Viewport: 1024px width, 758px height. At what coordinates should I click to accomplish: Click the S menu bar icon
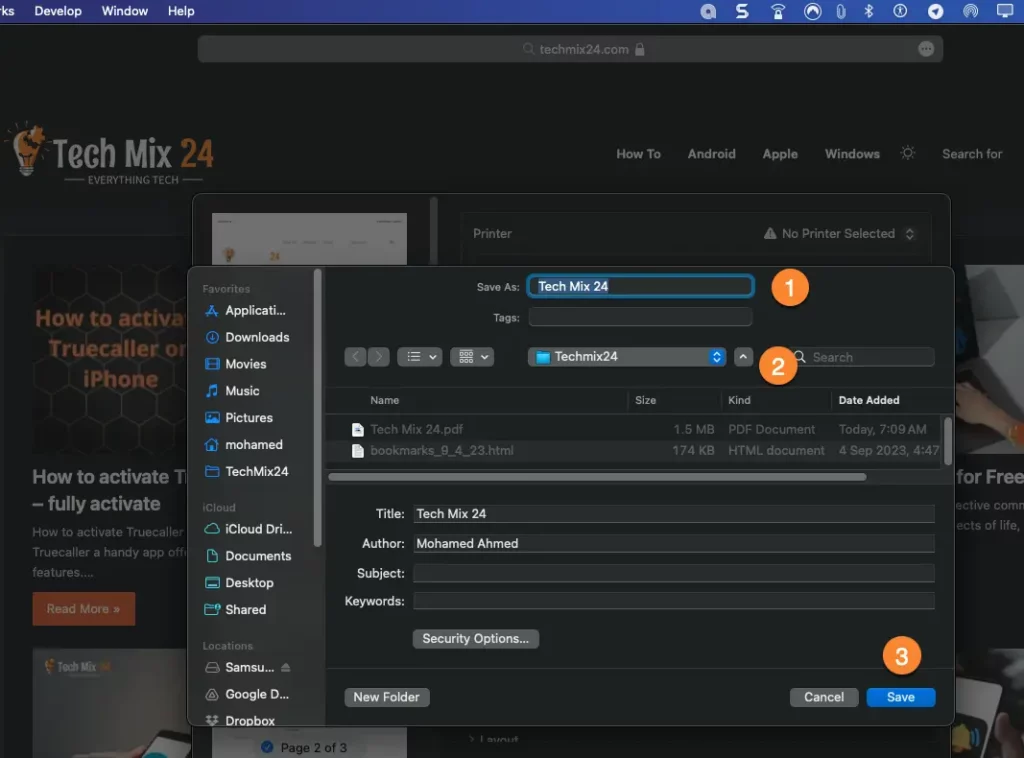[x=742, y=11]
